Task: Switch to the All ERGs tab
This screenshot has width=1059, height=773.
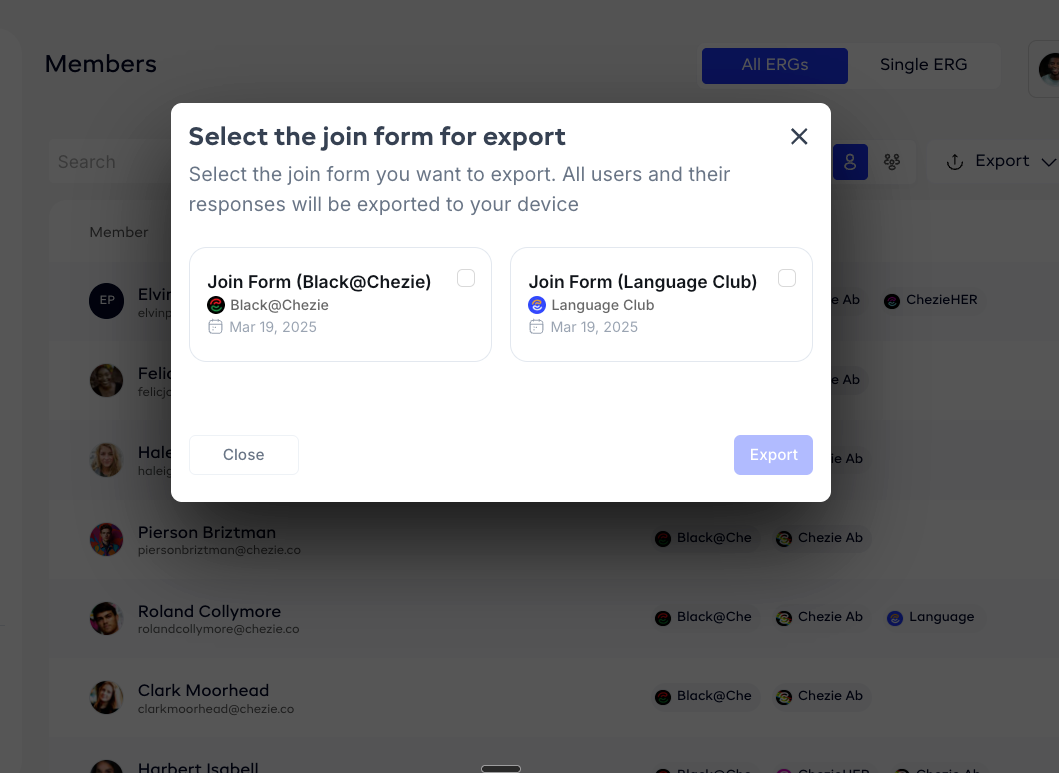Action: [x=775, y=65]
